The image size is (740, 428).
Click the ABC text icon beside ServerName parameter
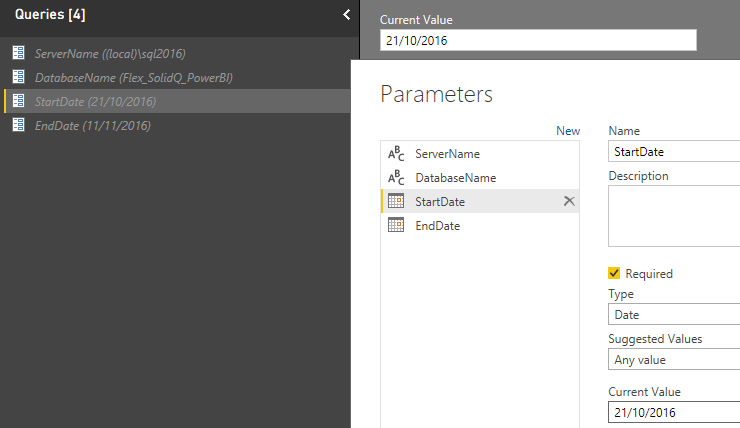point(396,154)
